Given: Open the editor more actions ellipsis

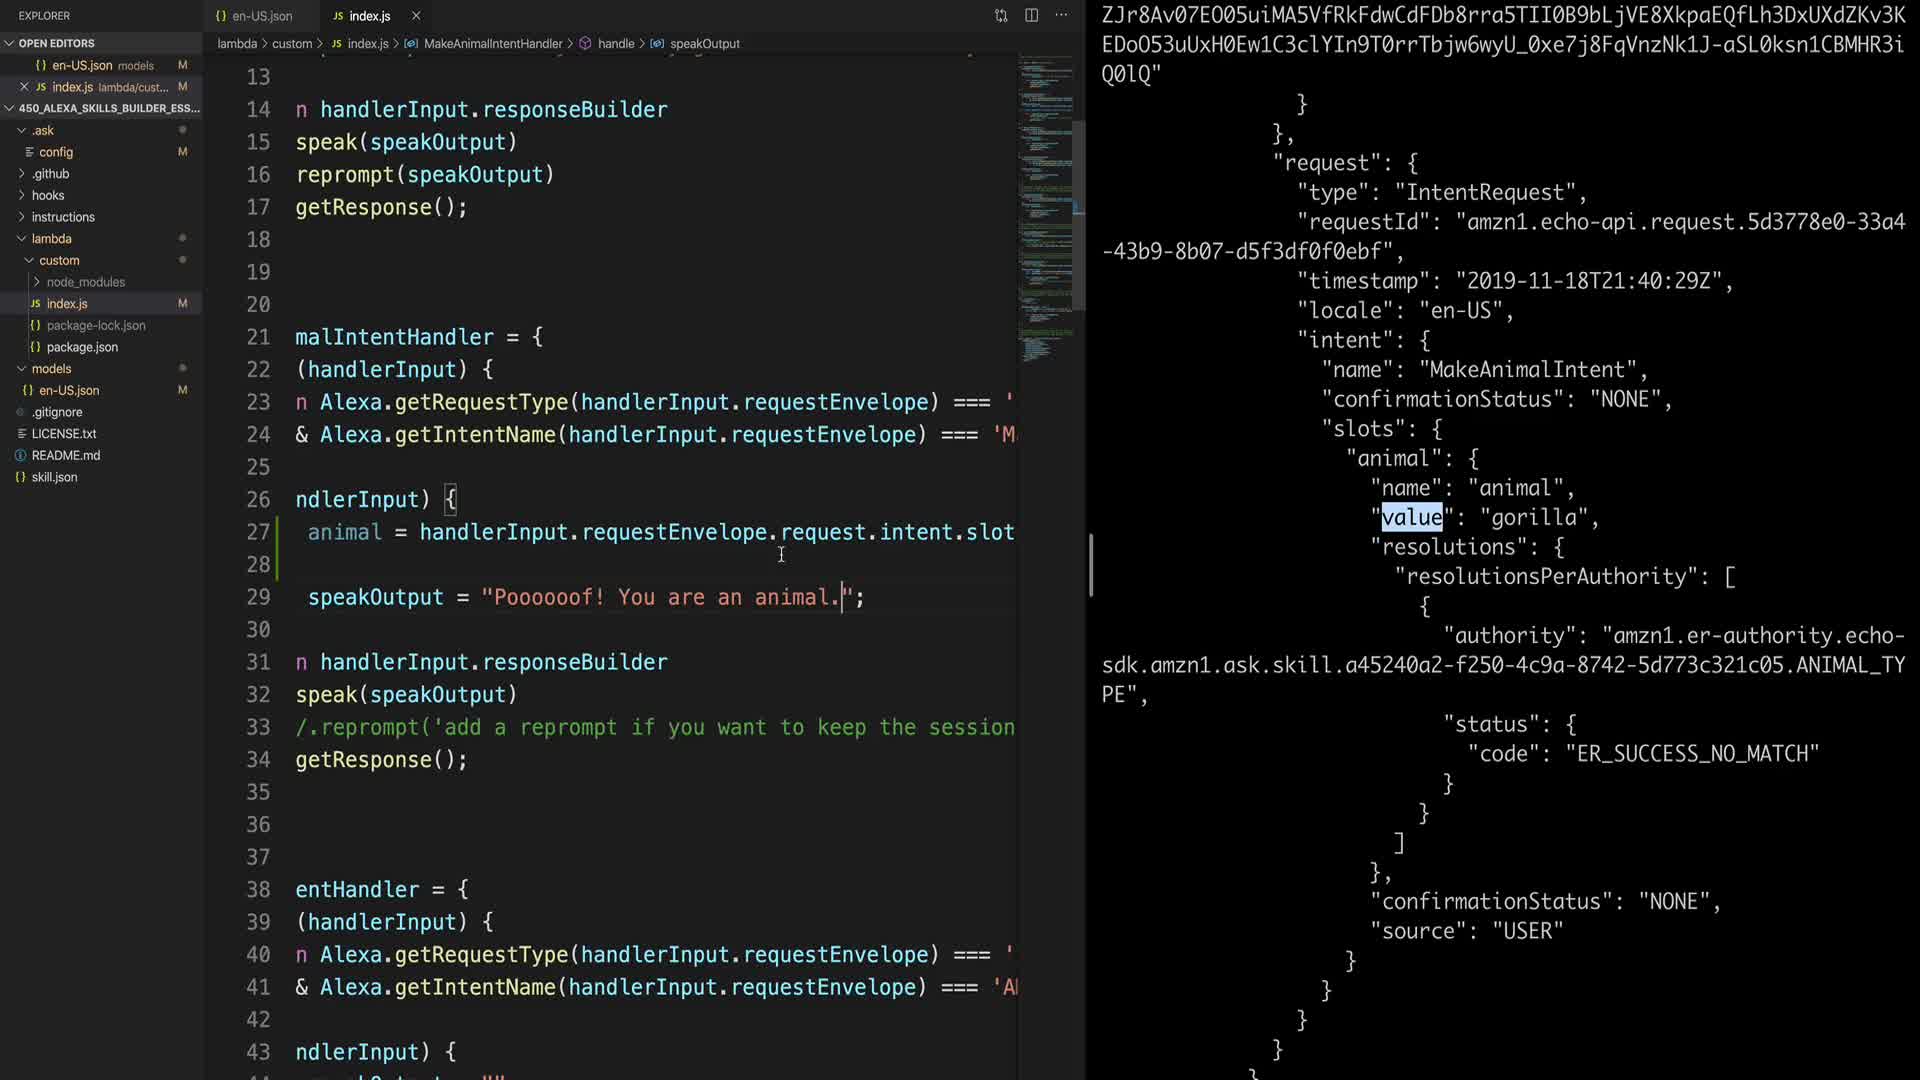Looking at the screenshot, I should (x=1061, y=15).
